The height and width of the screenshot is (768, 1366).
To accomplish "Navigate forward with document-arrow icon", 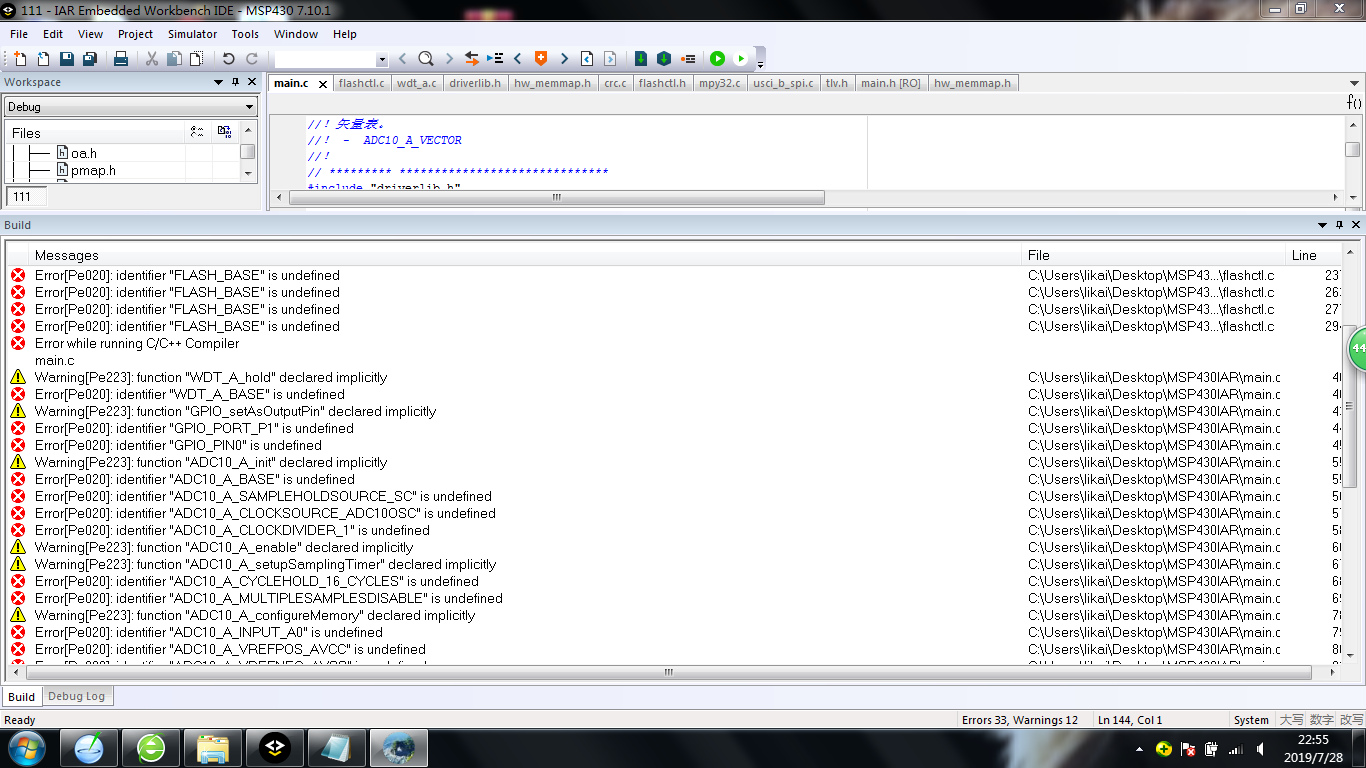I will pos(610,59).
